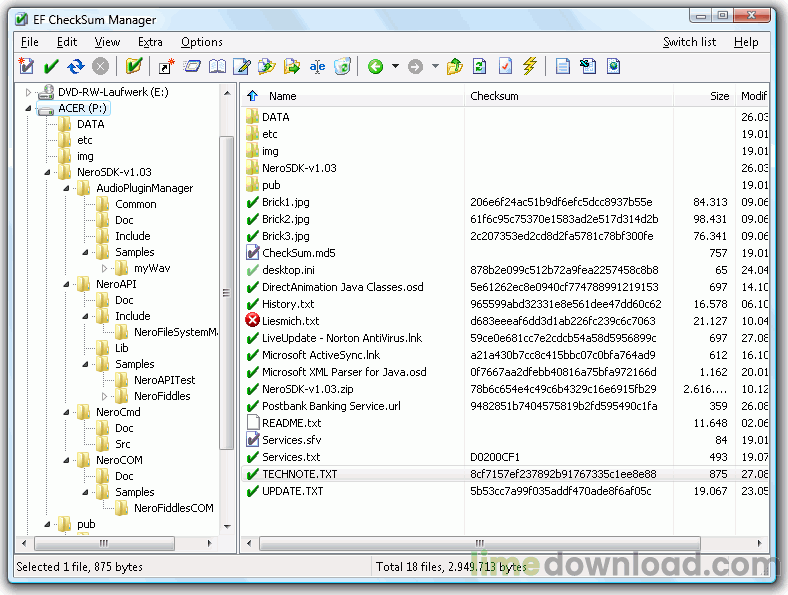Click the file list horizontal scrollbar thumb
Screen dimensions: 788x595
479,543
